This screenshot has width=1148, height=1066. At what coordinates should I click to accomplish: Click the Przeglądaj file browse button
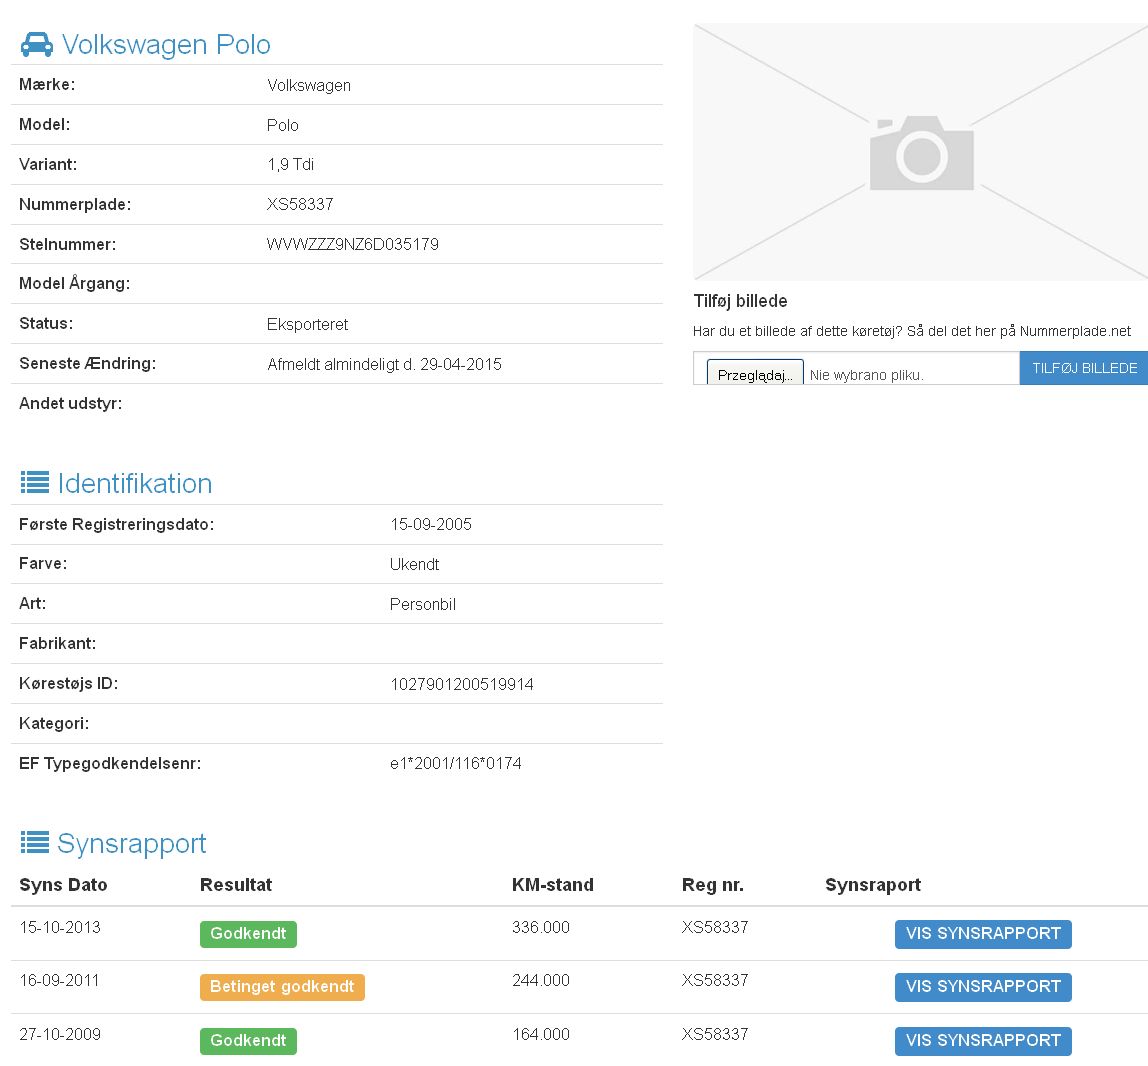[755, 374]
